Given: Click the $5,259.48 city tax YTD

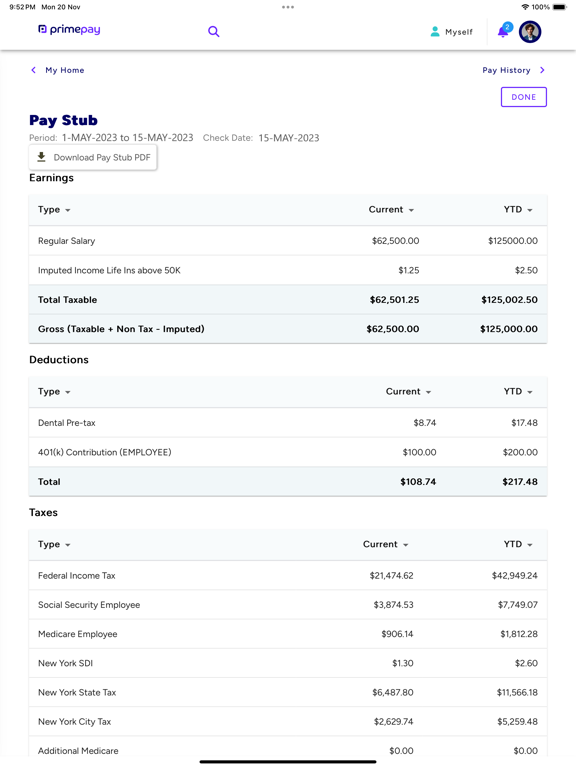Looking at the screenshot, I should coord(517,722).
